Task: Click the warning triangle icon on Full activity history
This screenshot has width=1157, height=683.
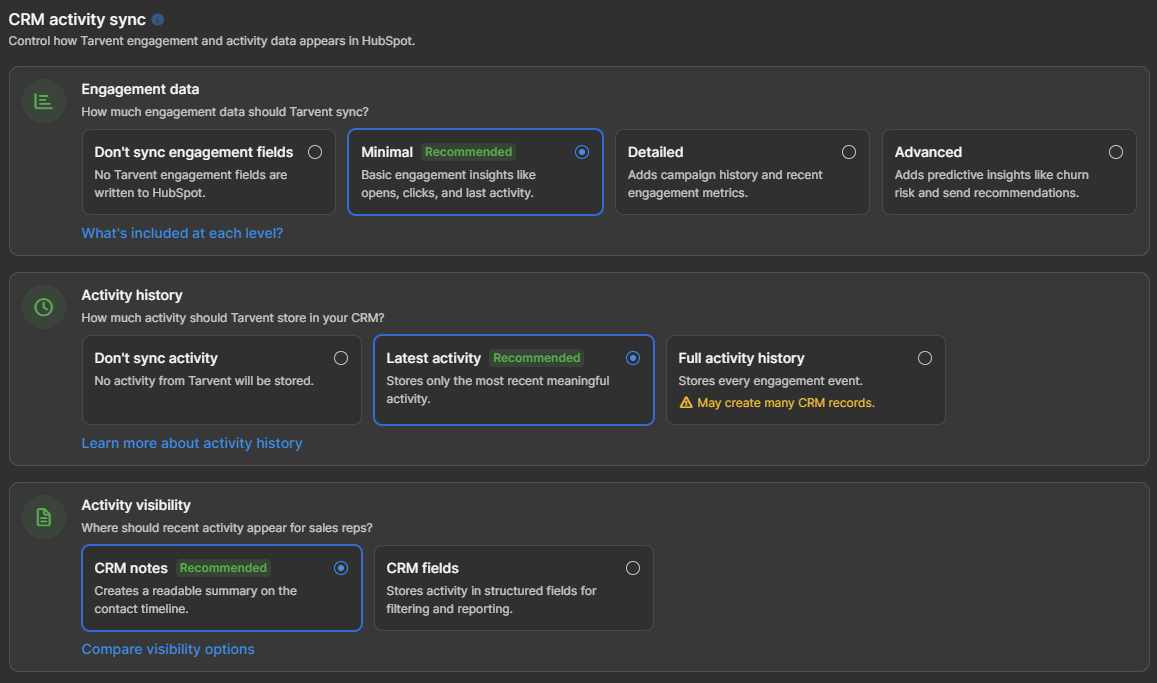Action: tap(685, 403)
